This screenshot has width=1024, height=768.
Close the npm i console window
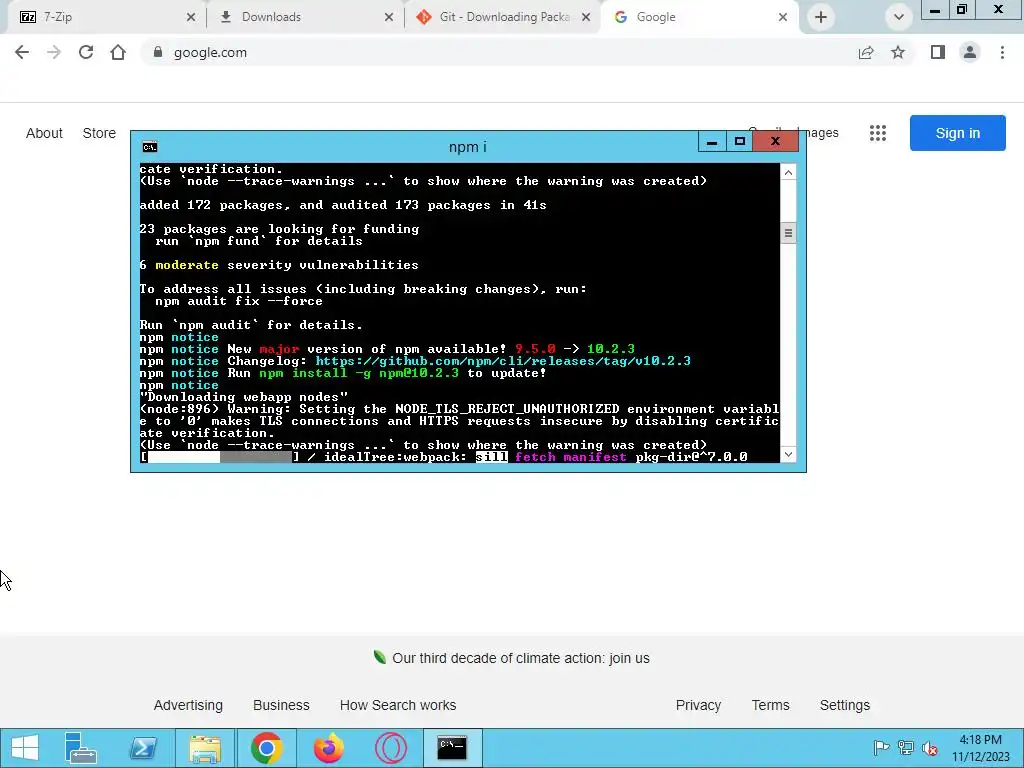775,141
